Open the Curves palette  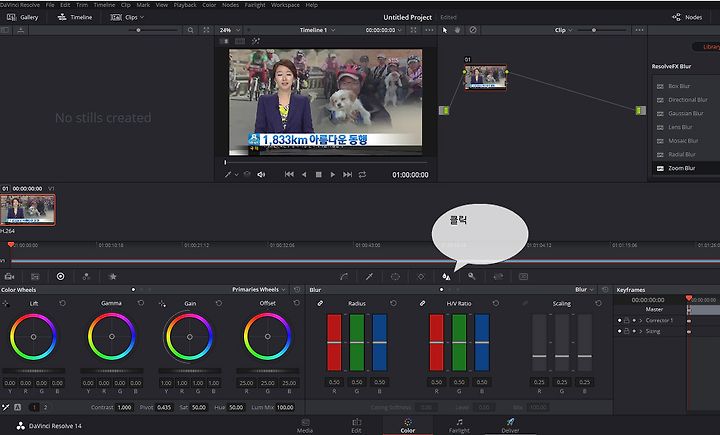point(344,277)
